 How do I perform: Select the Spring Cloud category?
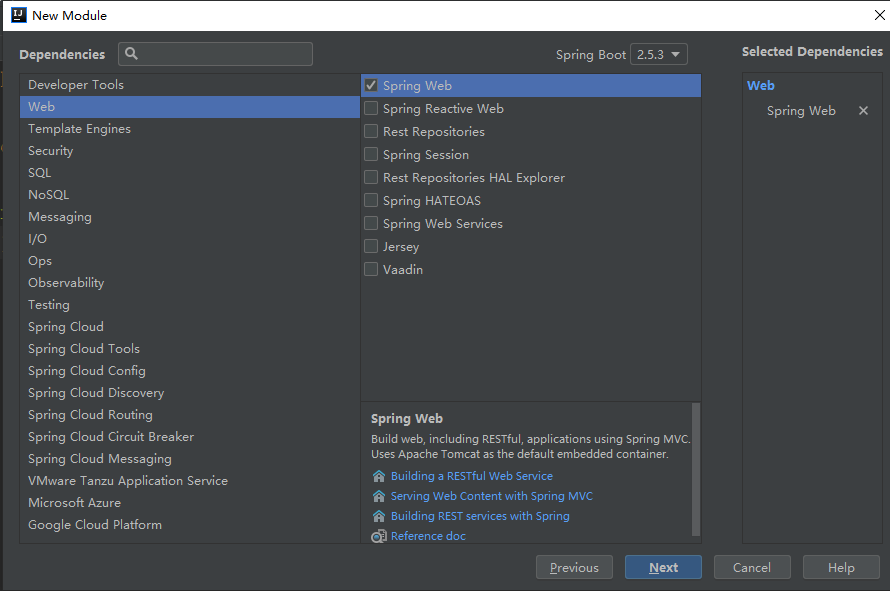coord(190,326)
